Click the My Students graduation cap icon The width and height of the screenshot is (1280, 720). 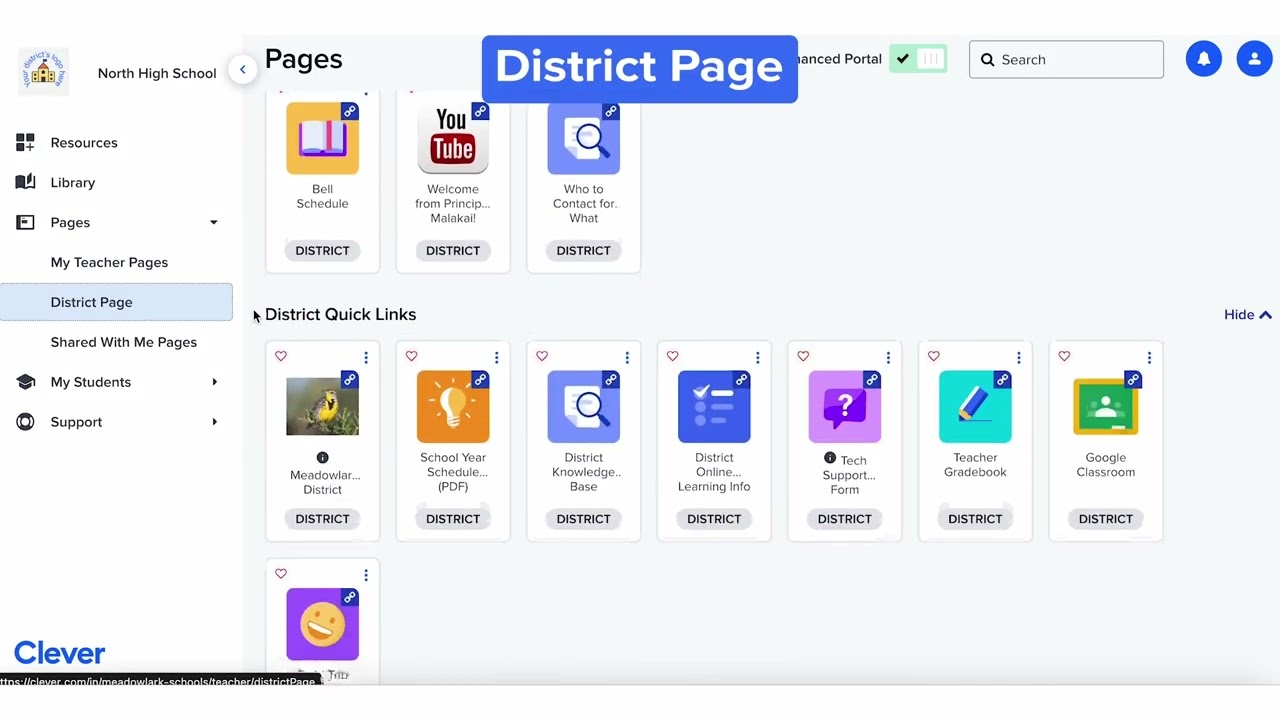coord(25,382)
